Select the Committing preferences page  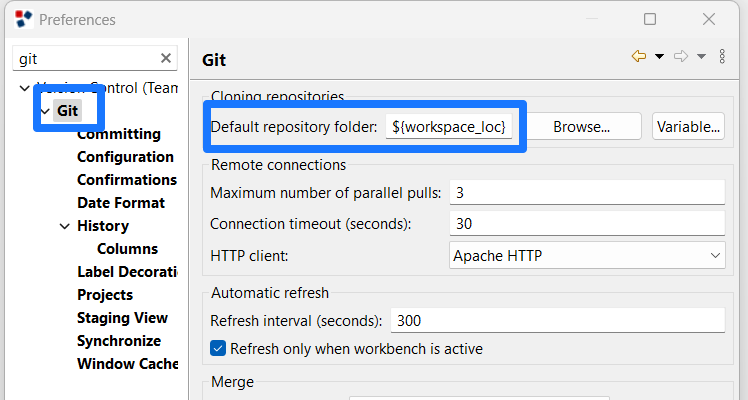119,134
